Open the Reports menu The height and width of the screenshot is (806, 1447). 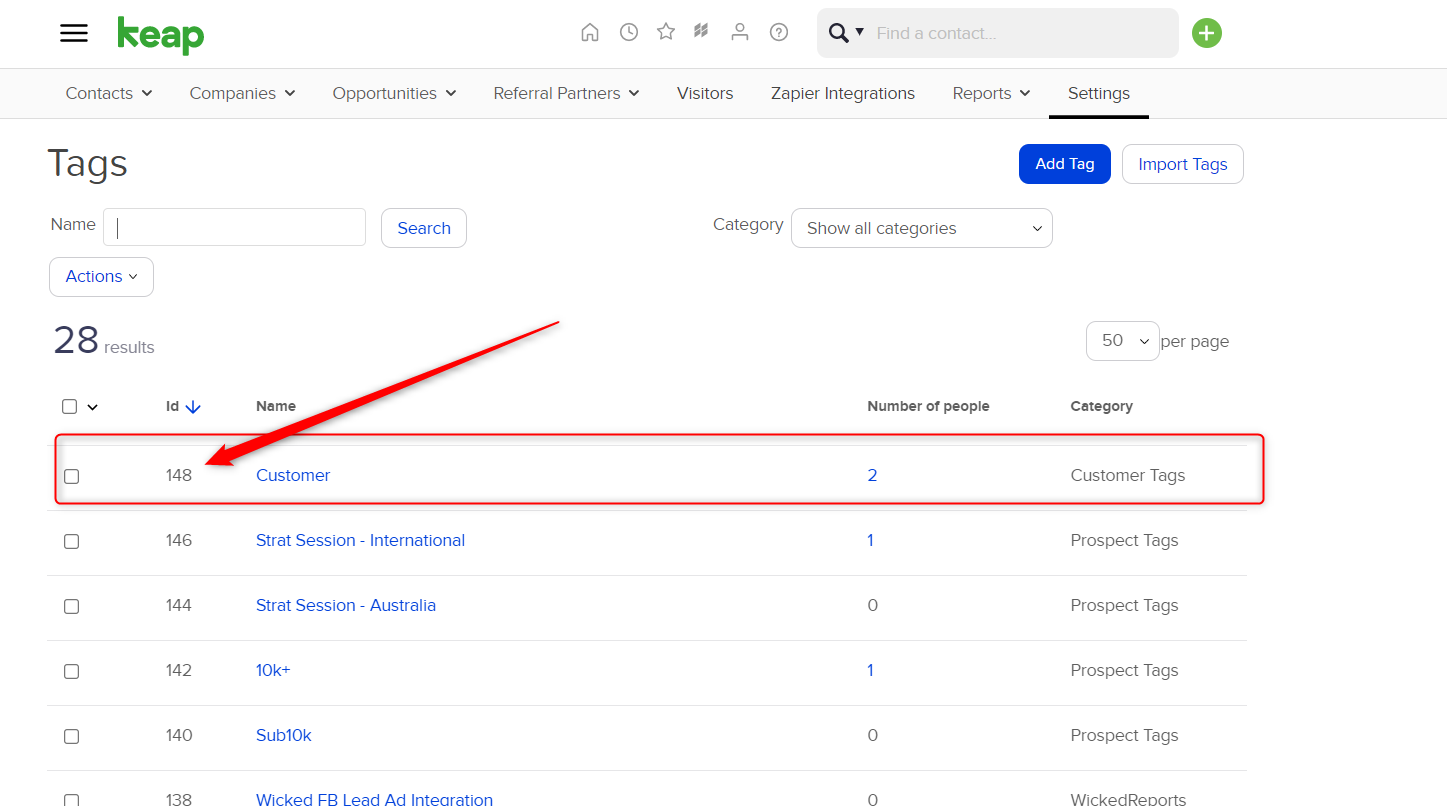991,93
